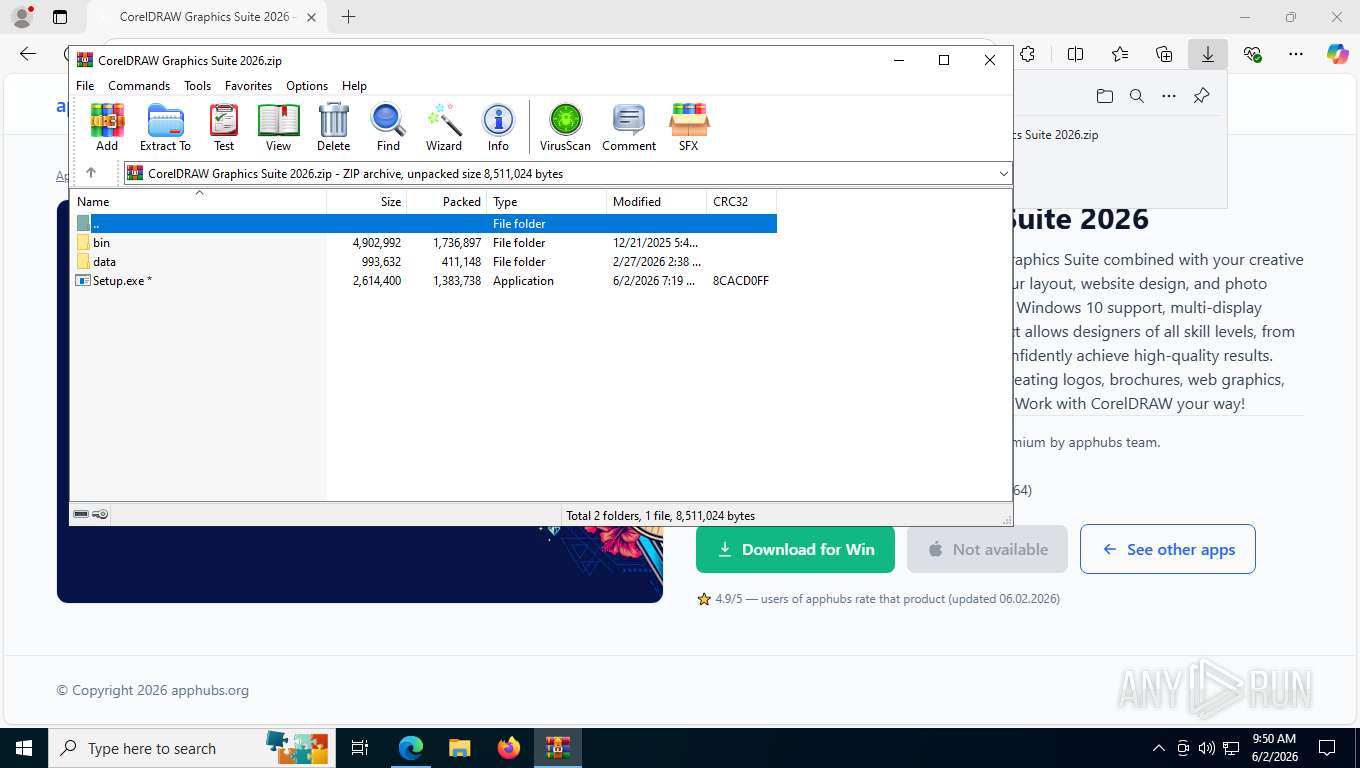Launch the Wizard tool
1360x768 pixels.
(x=444, y=127)
